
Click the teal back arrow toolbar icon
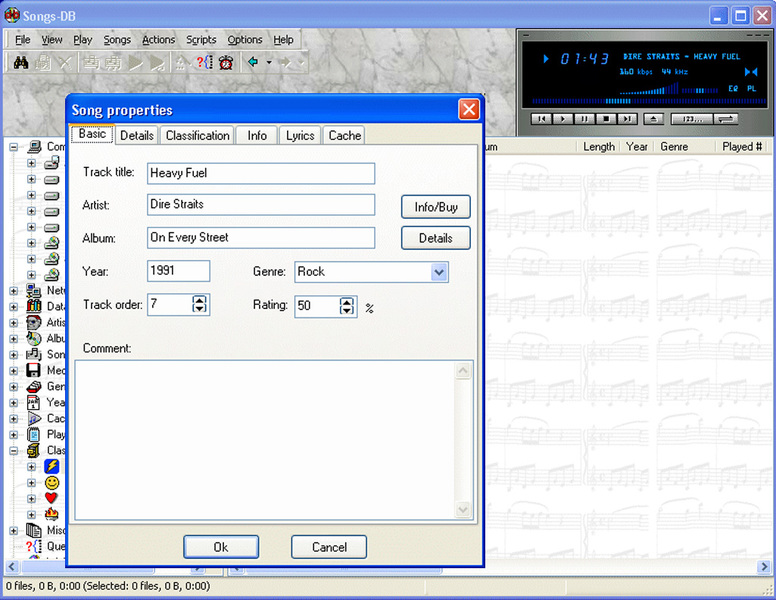253,62
